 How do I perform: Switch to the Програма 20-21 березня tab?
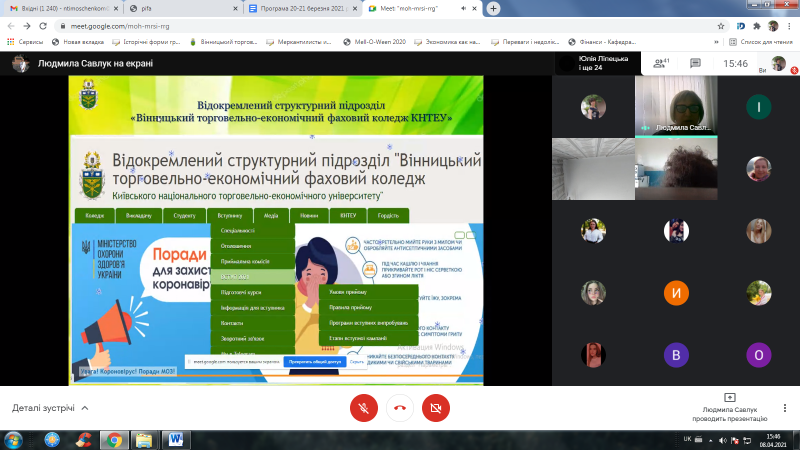click(303, 8)
